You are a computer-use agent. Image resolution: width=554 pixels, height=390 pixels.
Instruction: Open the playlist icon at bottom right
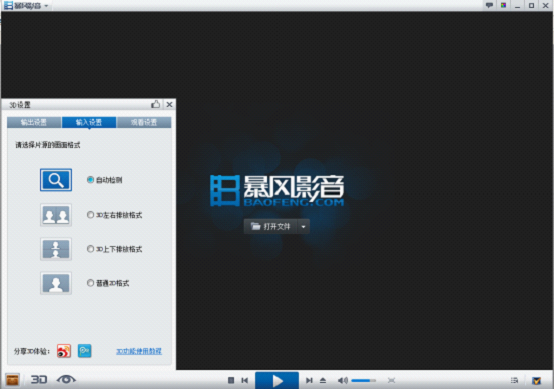(x=514, y=380)
